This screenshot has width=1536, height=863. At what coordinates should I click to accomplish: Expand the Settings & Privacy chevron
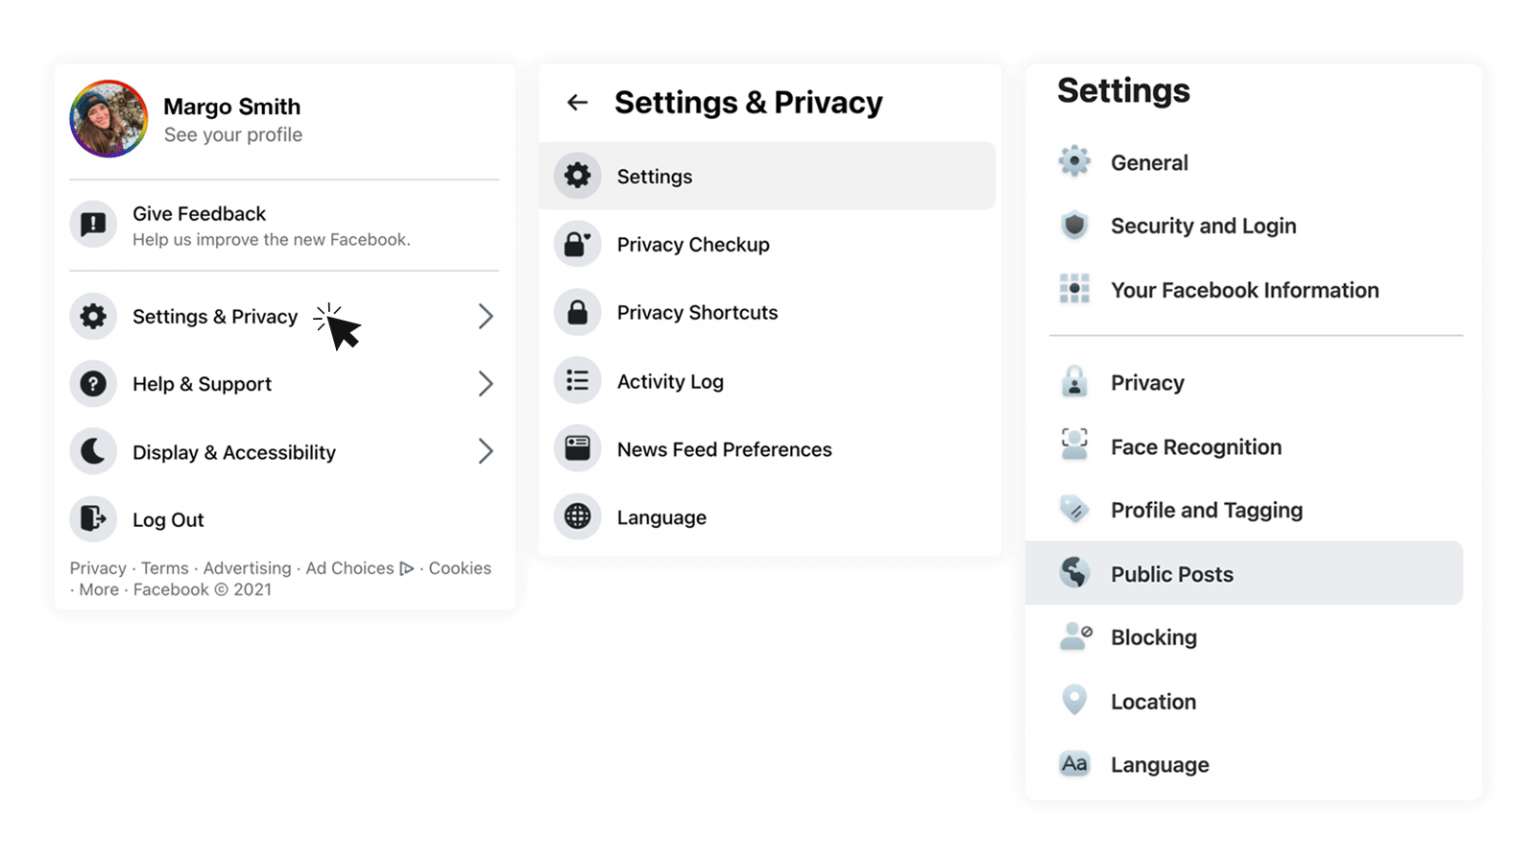point(485,317)
